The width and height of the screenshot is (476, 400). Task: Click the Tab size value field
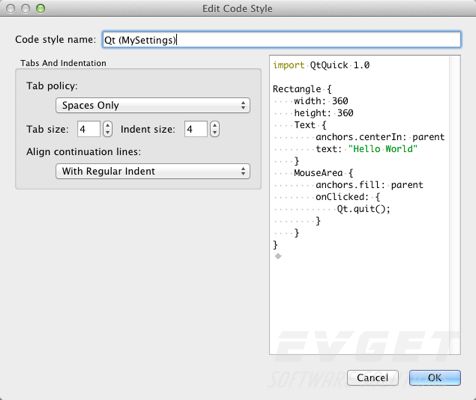point(89,129)
